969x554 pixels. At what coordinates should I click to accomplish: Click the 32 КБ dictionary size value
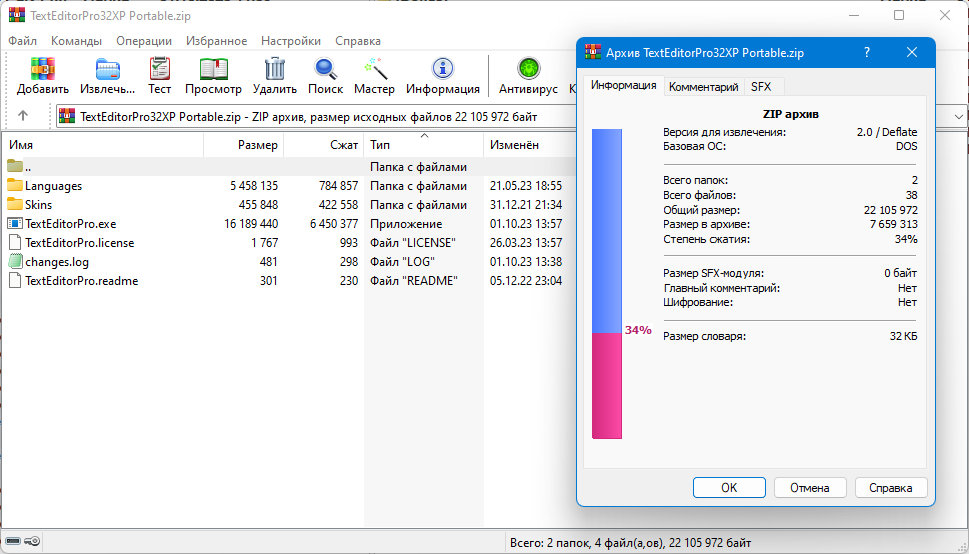tap(903, 336)
